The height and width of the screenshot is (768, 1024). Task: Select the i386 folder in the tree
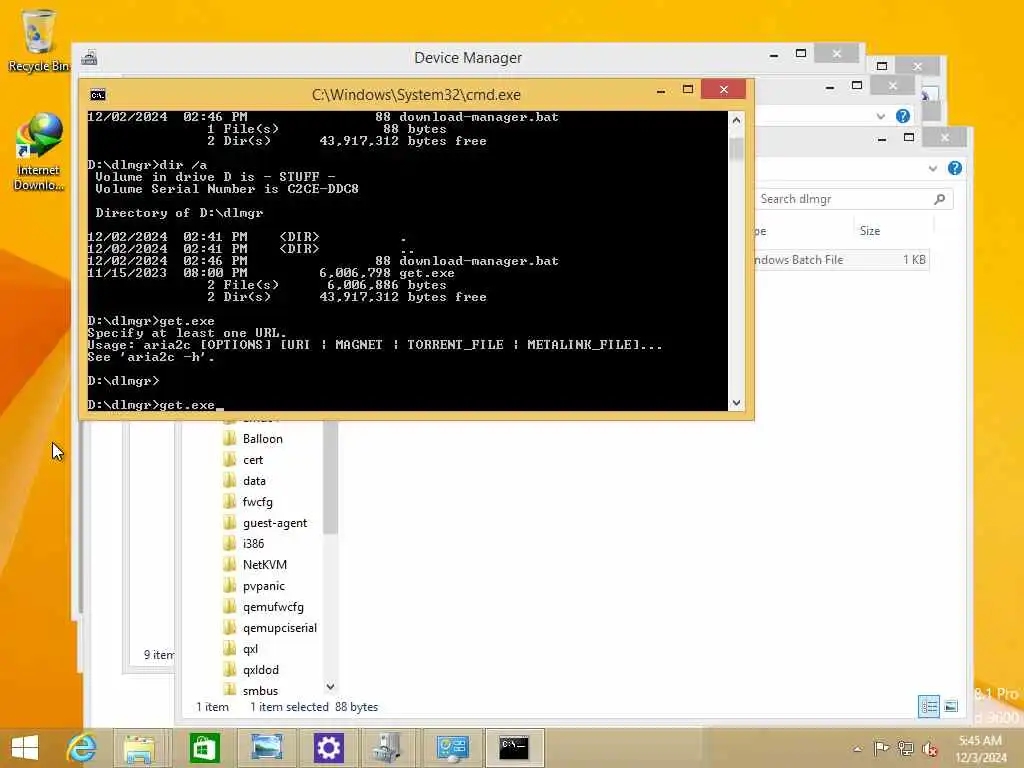pos(253,543)
